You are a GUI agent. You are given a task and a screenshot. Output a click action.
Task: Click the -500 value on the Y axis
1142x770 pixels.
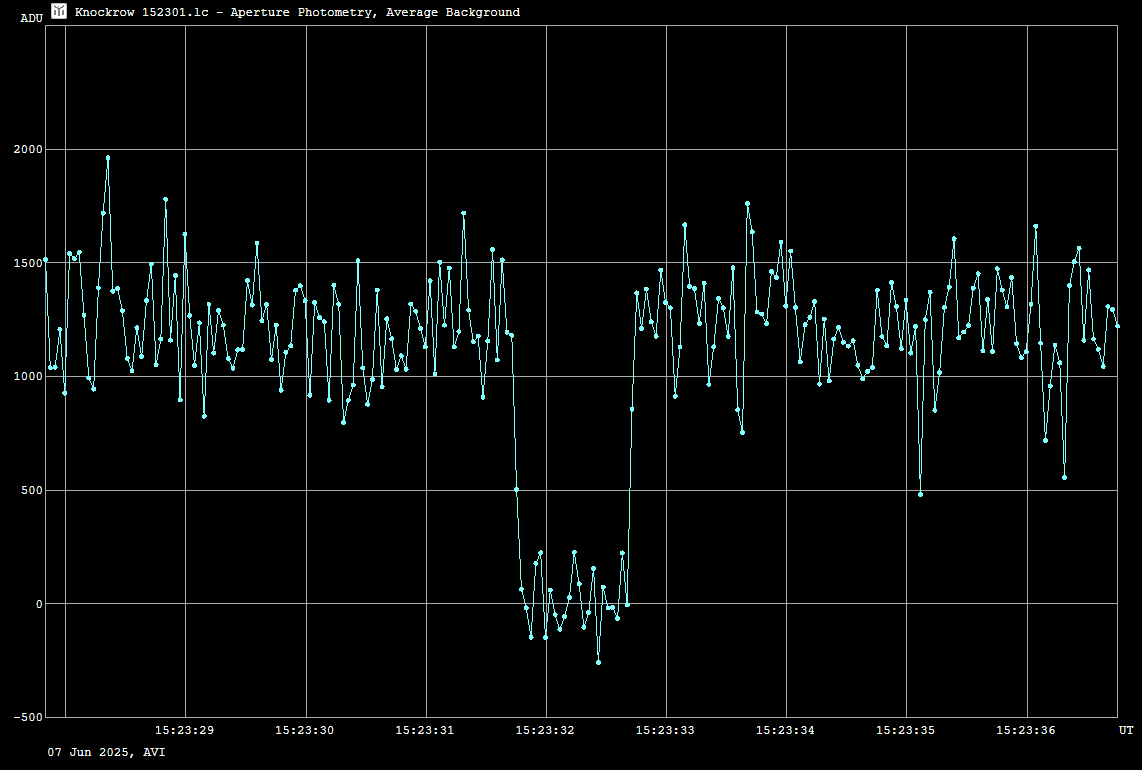(x=28, y=718)
